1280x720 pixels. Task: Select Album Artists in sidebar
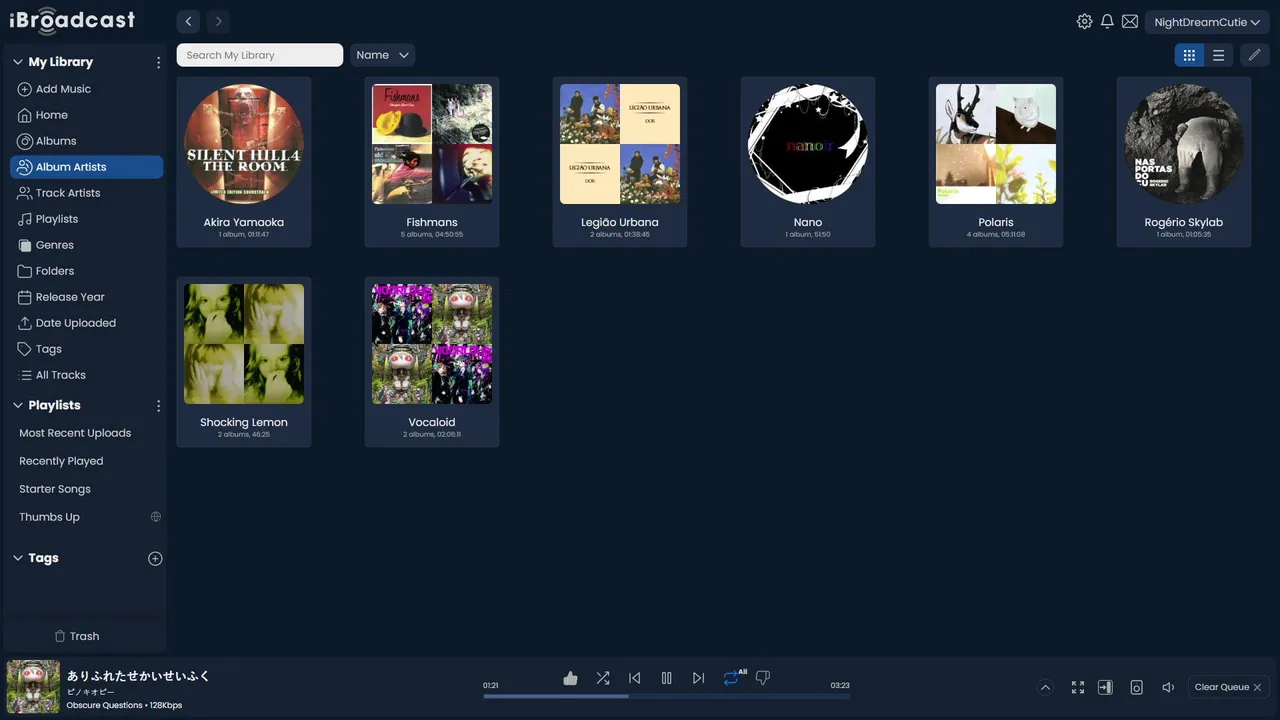point(87,167)
